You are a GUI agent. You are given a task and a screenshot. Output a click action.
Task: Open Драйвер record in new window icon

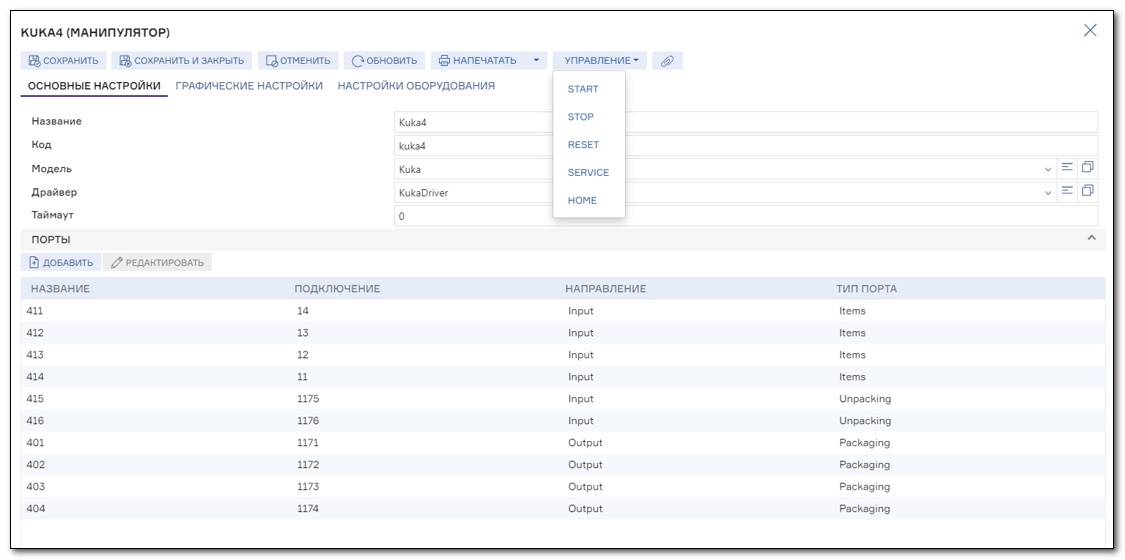(1088, 192)
